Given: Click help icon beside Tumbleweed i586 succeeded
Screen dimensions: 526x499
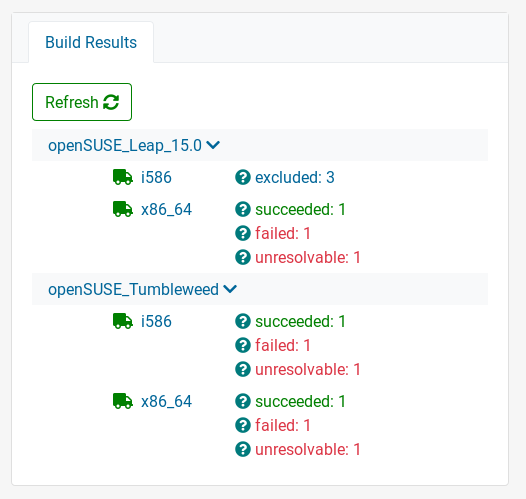Looking at the screenshot, I should [x=243, y=321].
